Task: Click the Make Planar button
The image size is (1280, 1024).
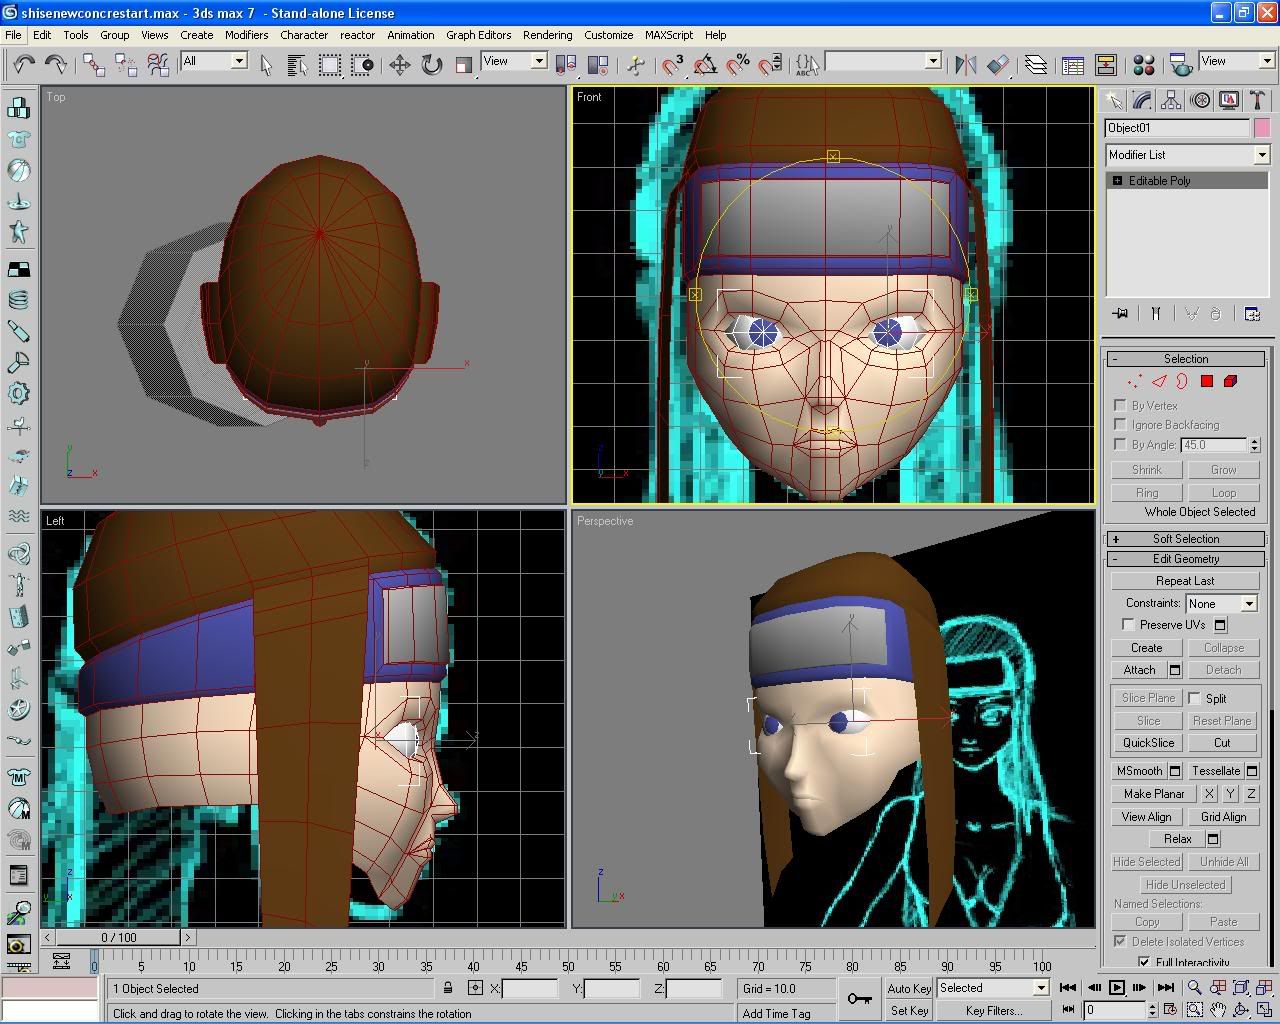Action: 1154,793
